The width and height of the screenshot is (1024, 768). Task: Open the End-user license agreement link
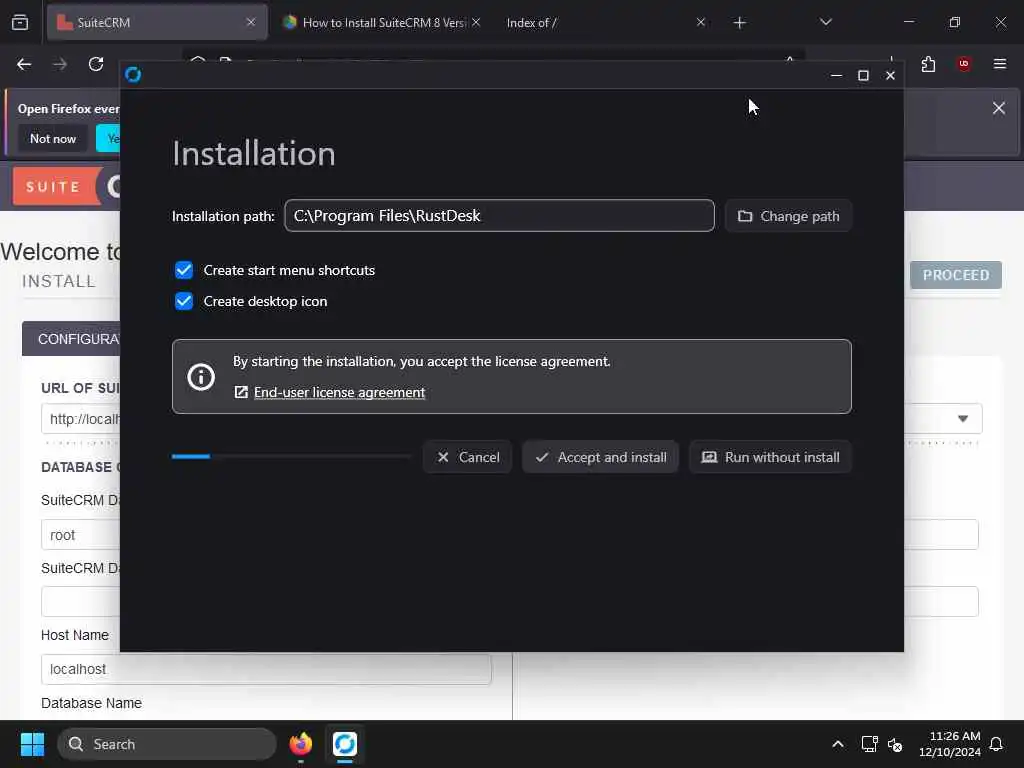coord(339,392)
